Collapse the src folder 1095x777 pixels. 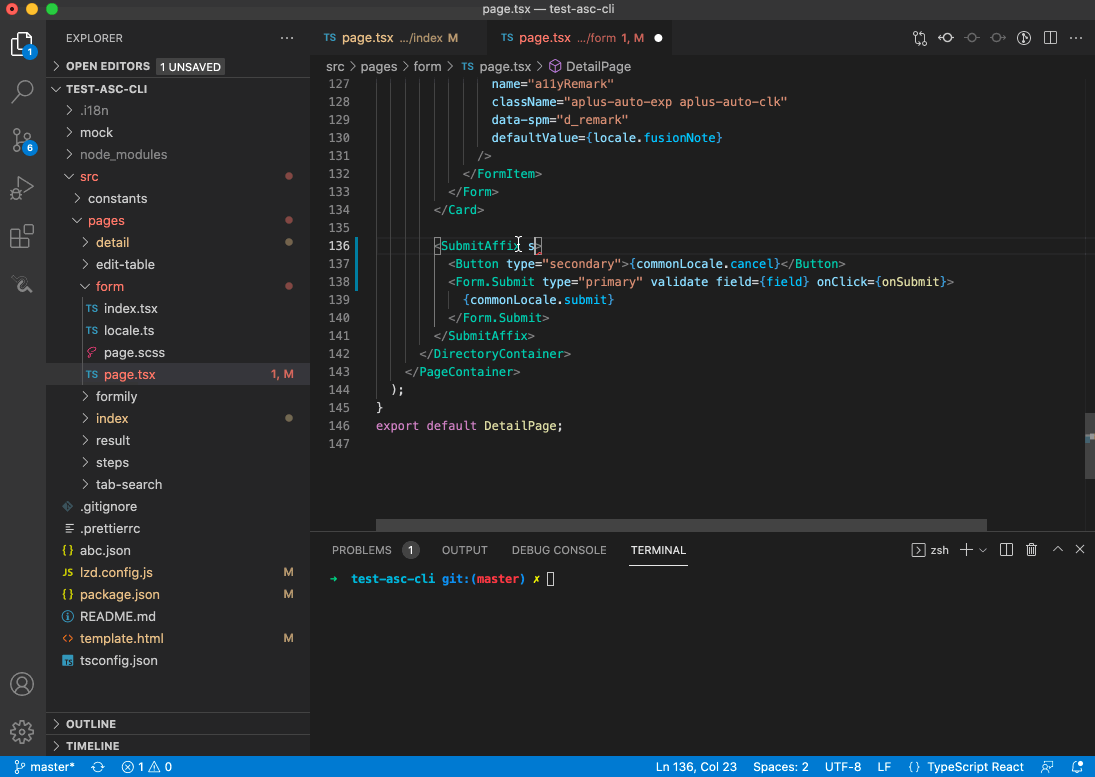point(89,177)
